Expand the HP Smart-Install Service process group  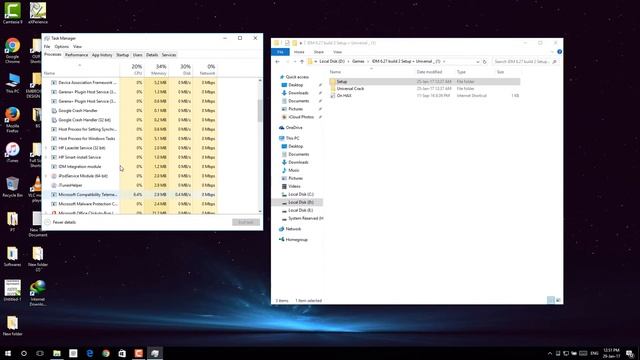coord(46,157)
